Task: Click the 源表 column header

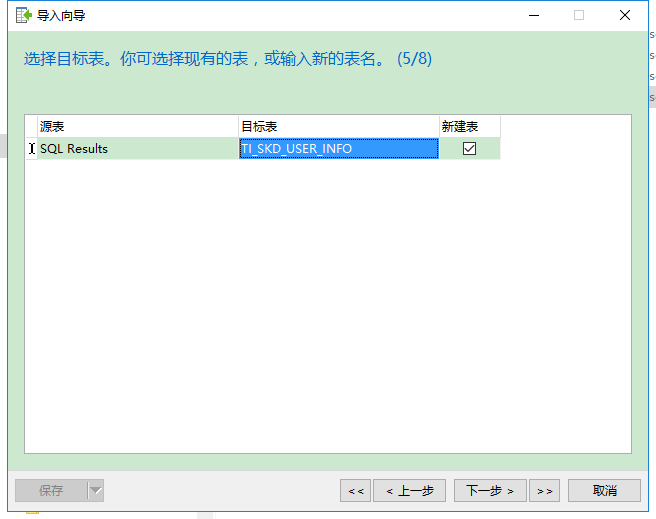Action: tap(138, 126)
